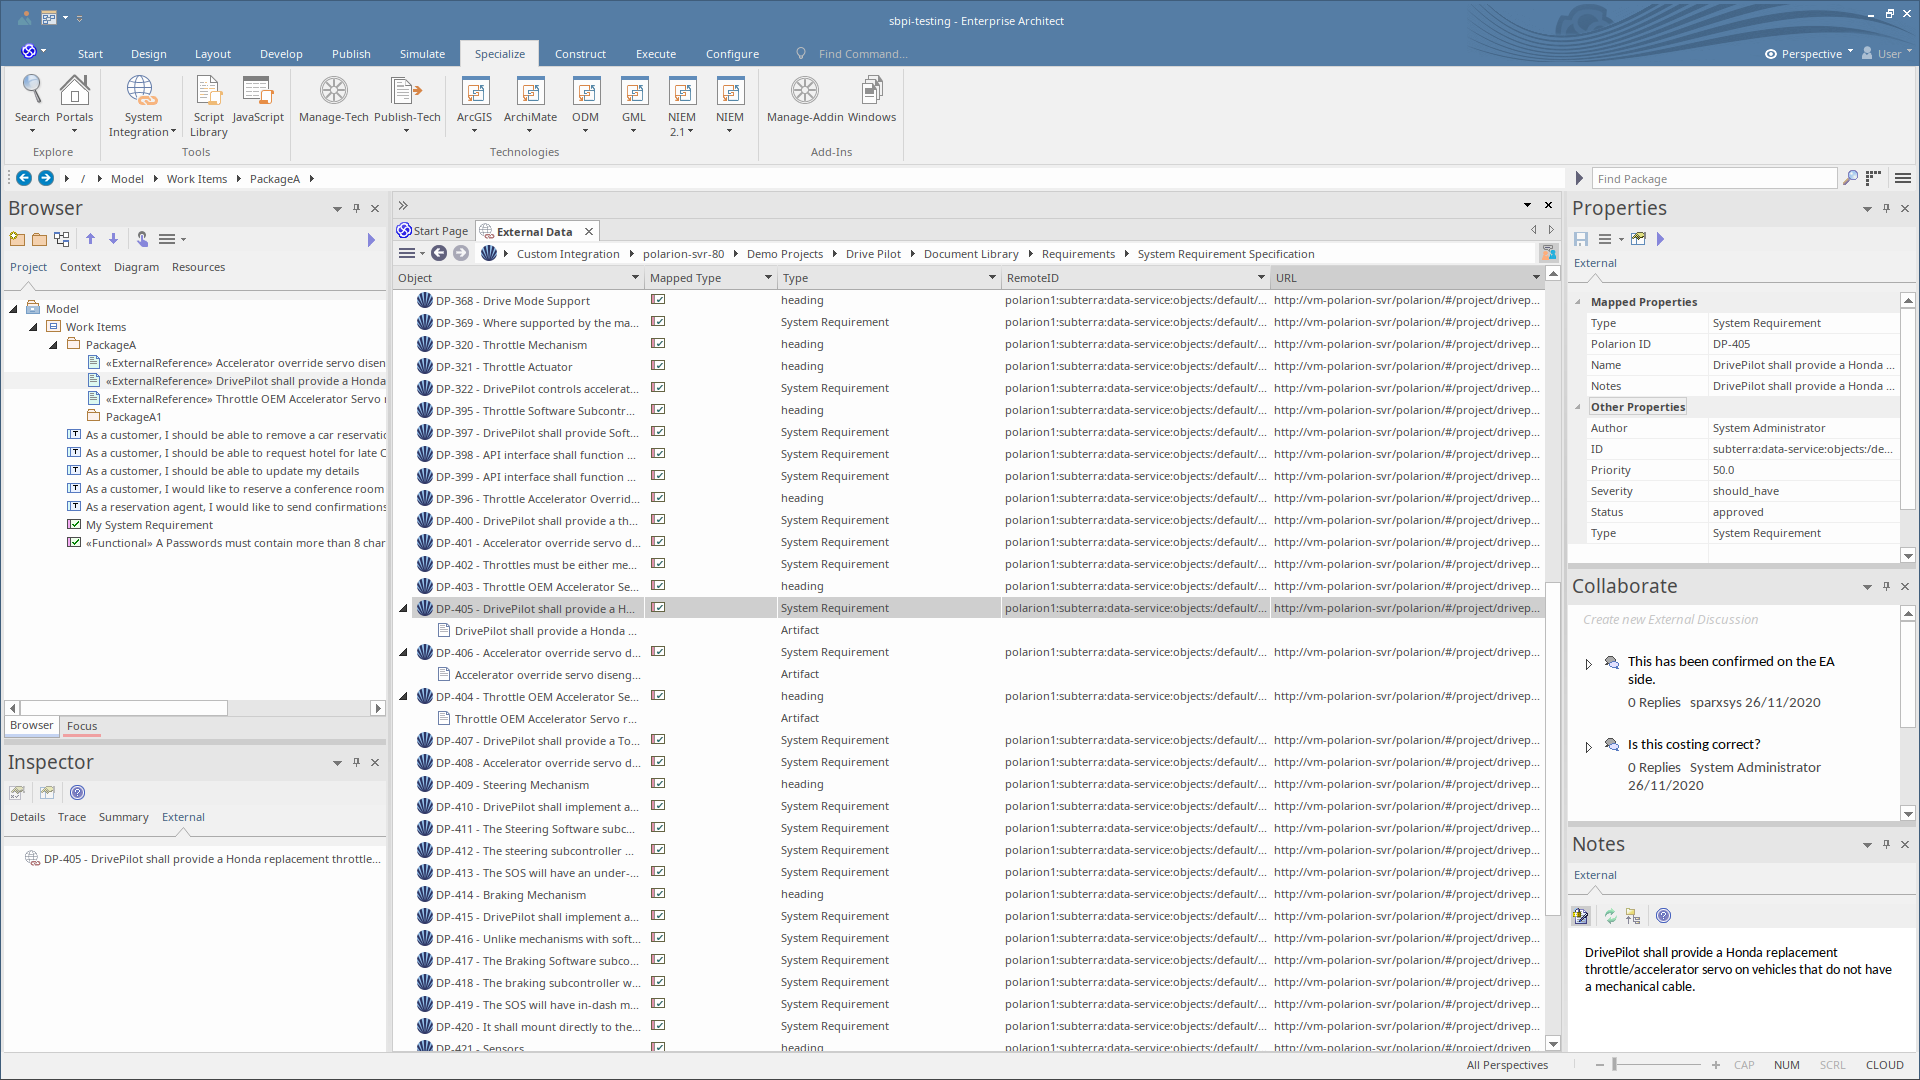Click the refresh icon in the Notes toolbar

coord(1610,916)
